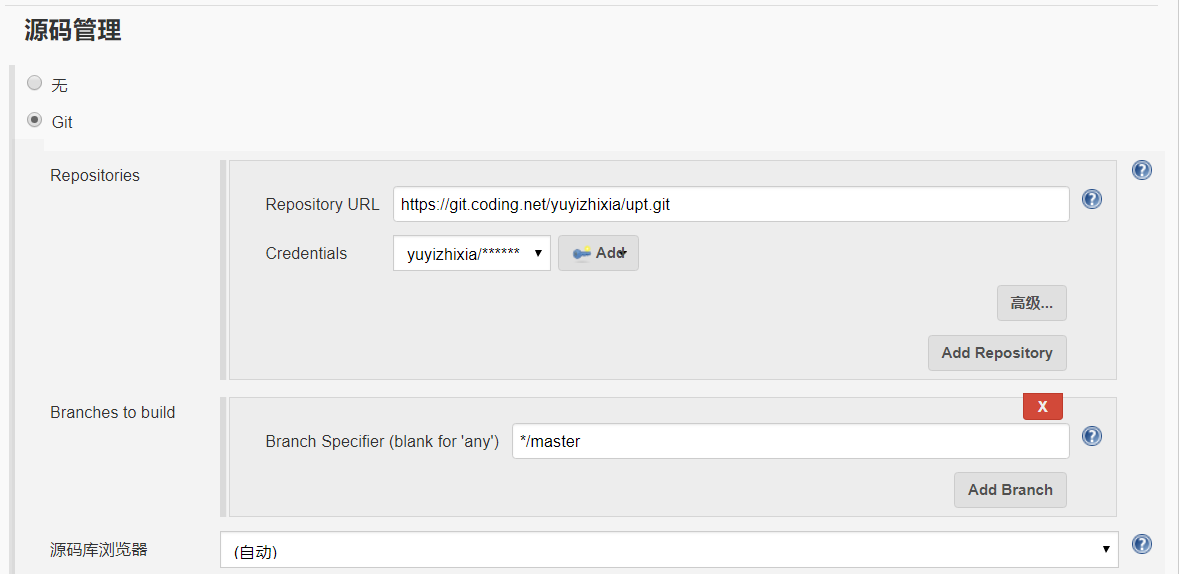Image resolution: width=1179 pixels, height=574 pixels.
Task: Select the 无 source control option
Action: 35,84
